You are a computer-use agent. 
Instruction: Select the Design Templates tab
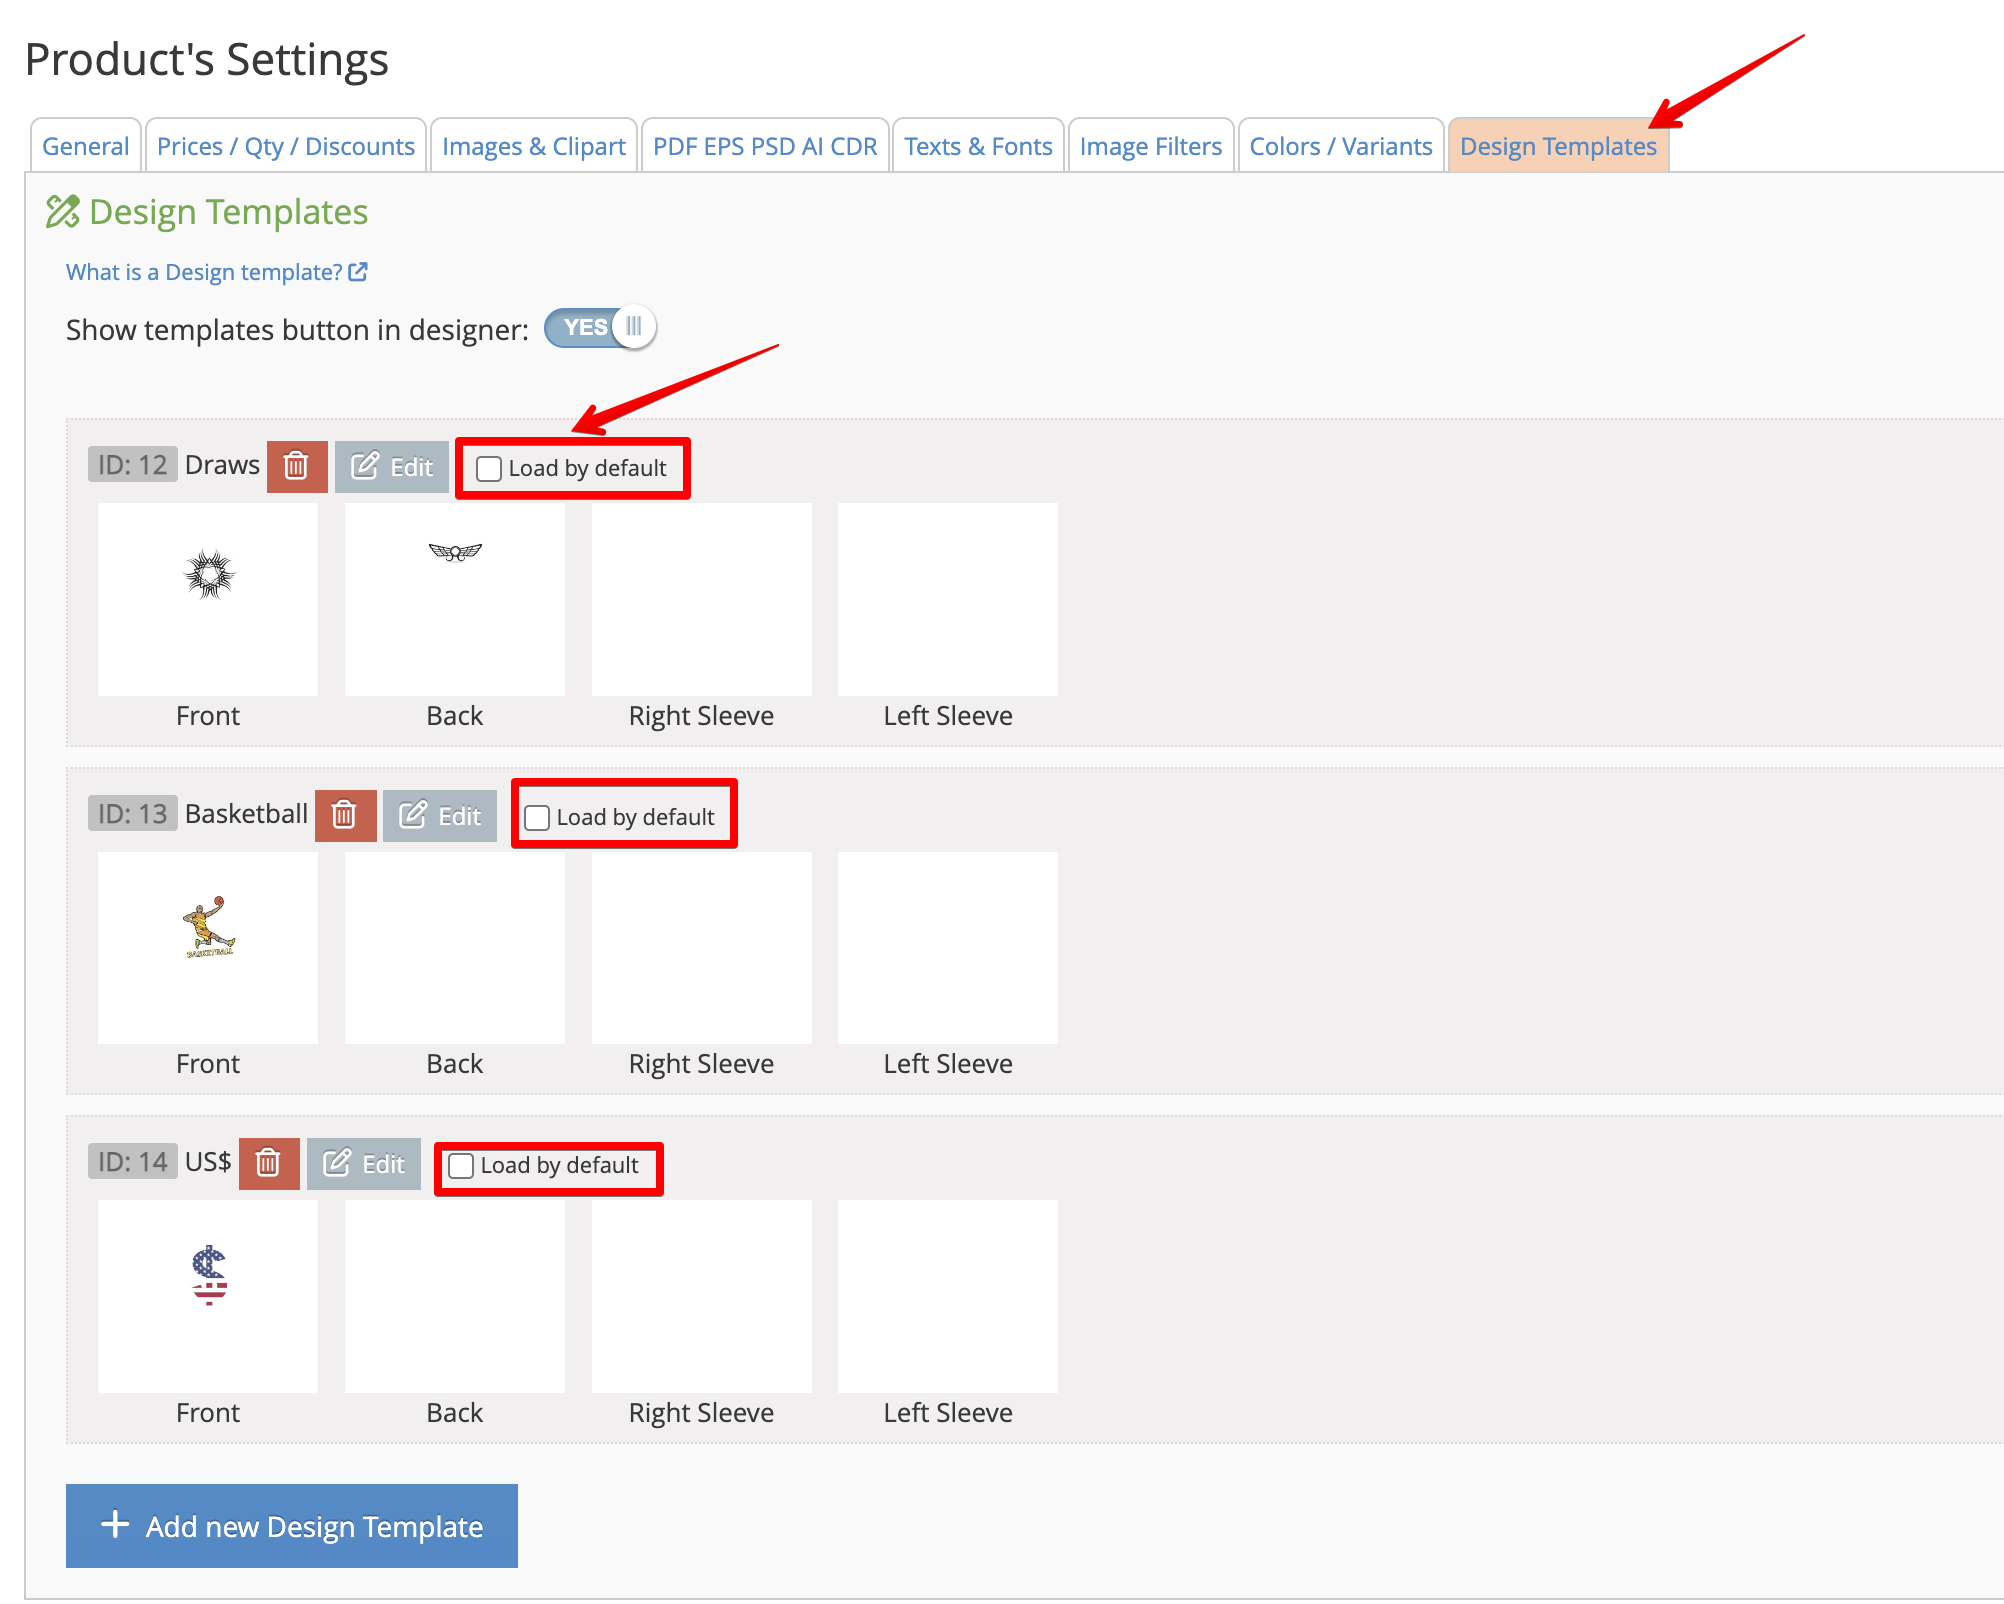point(1558,146)
